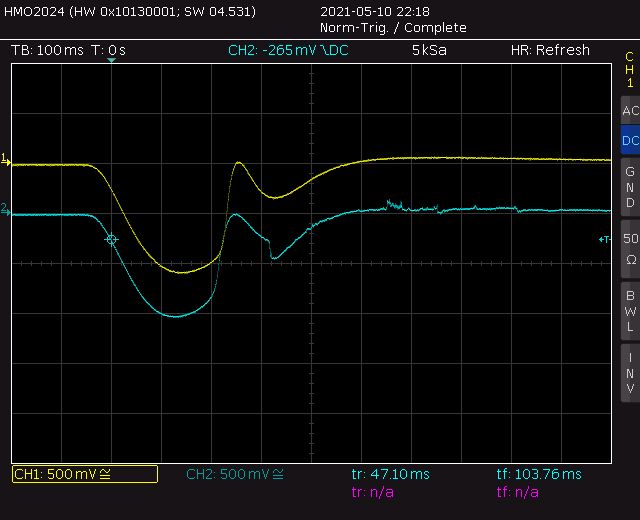Click trigger level T marker at right edge
This screenshot has height=520, width=640.
coord(604,240)
